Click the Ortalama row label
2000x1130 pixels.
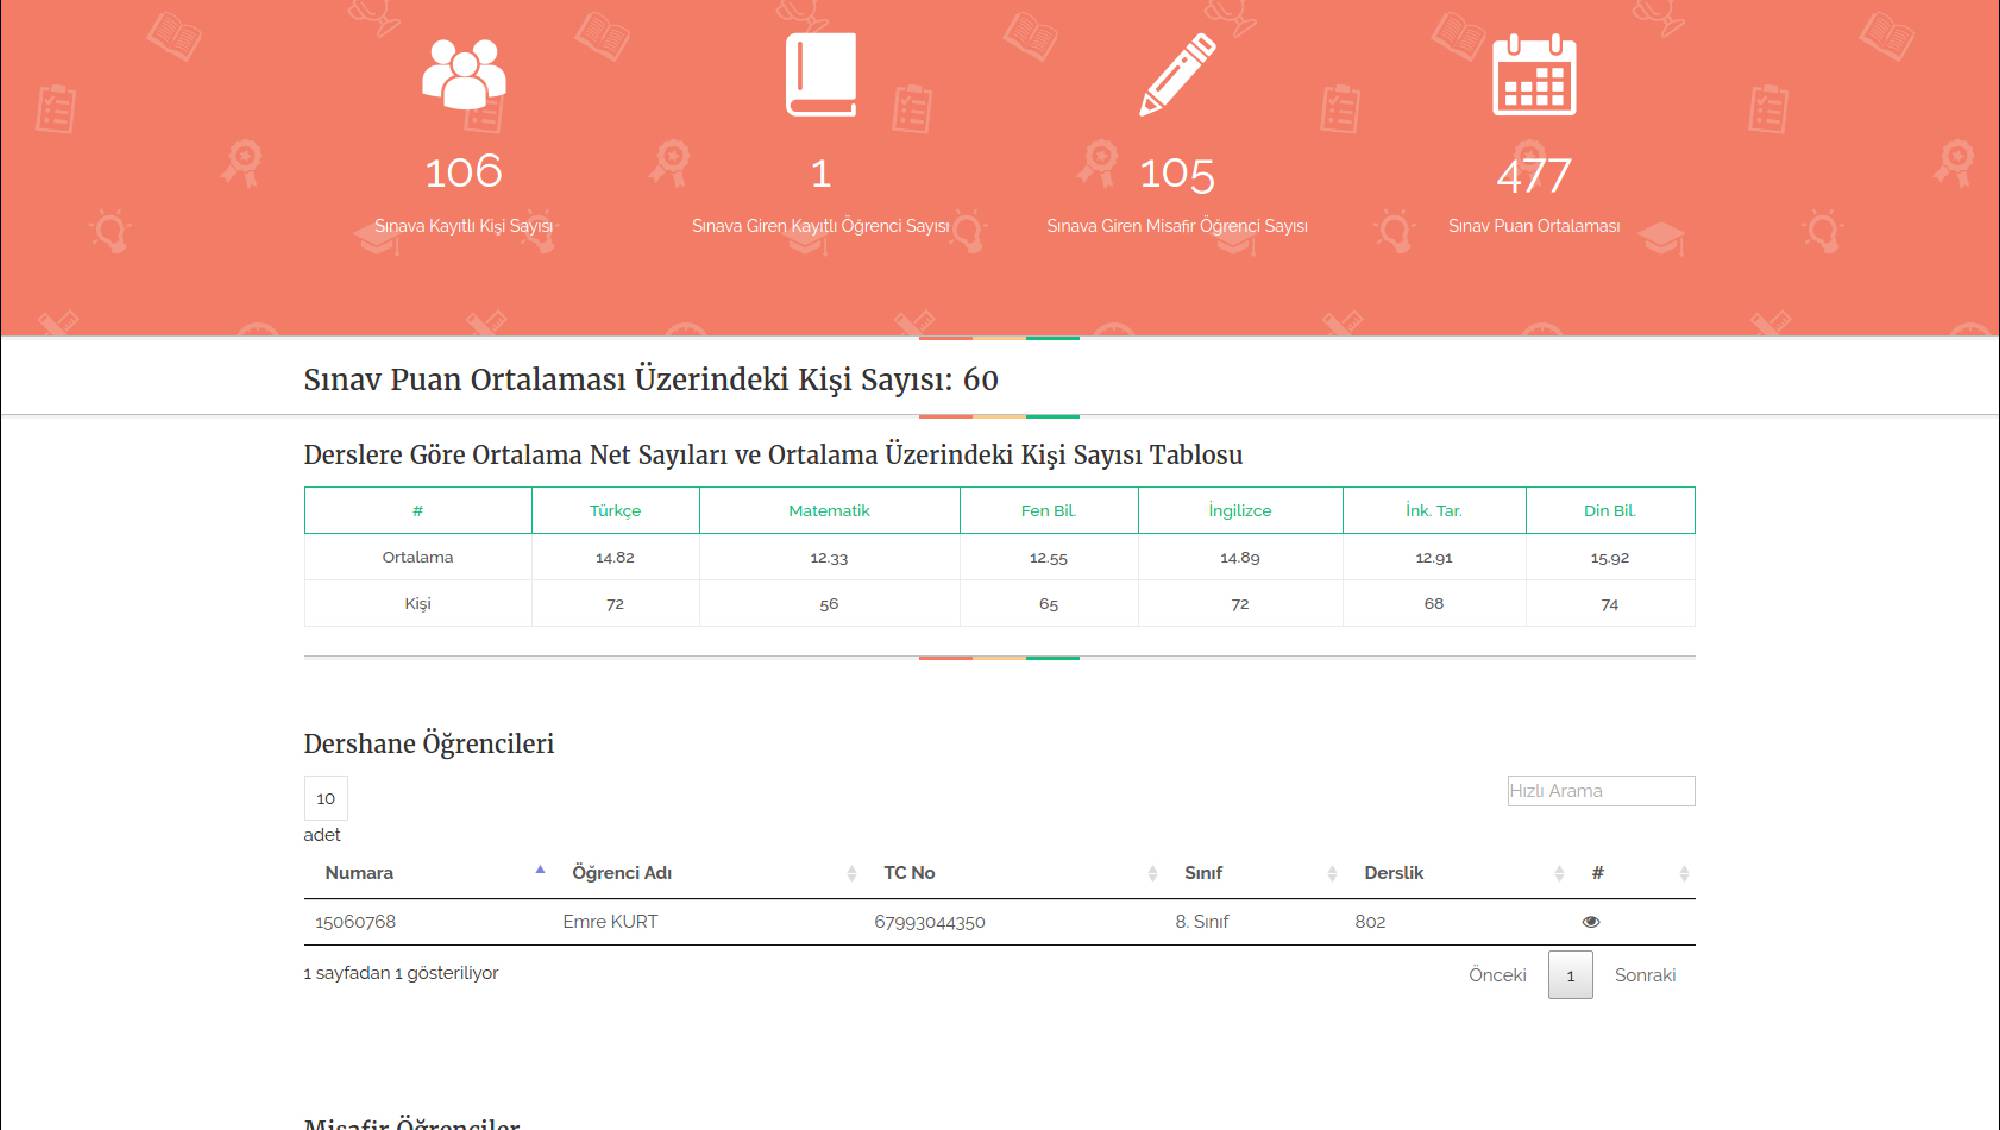[x=417, y=557]
